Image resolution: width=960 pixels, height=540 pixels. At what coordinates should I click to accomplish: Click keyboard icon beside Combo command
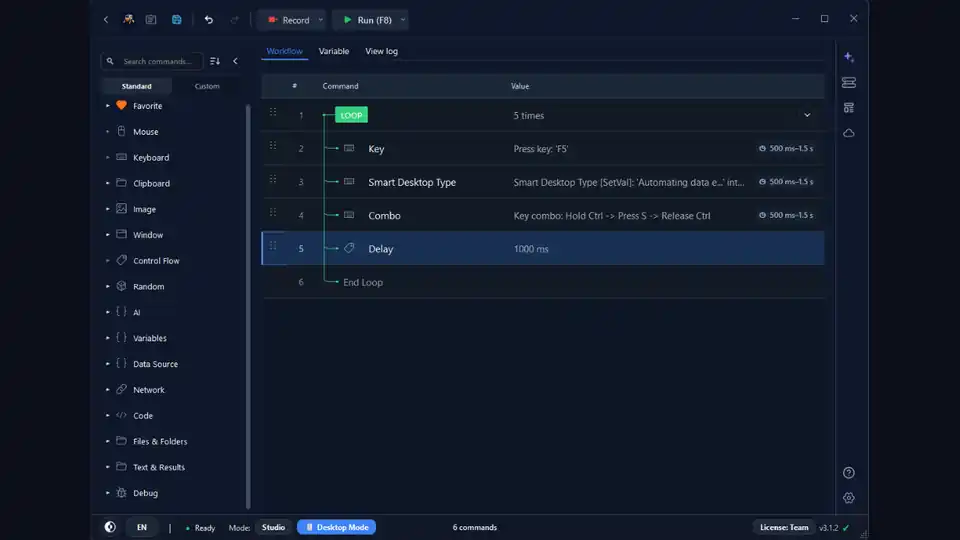[x=349, y=215]
